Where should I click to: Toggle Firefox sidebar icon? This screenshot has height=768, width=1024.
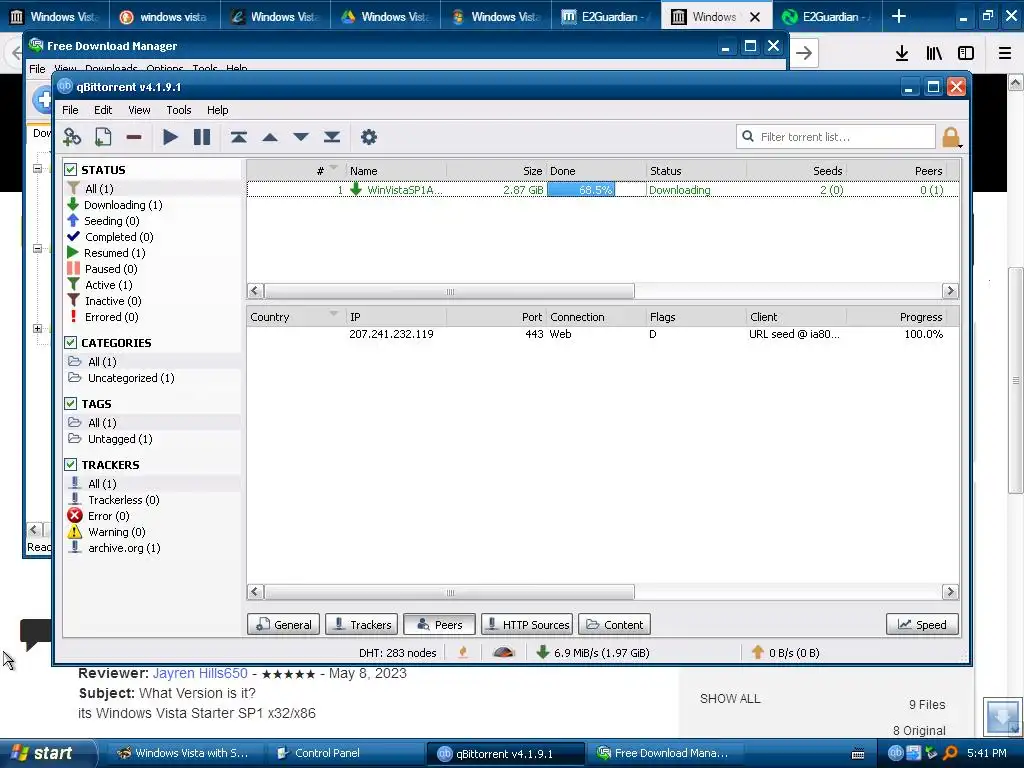coord(966,53)
